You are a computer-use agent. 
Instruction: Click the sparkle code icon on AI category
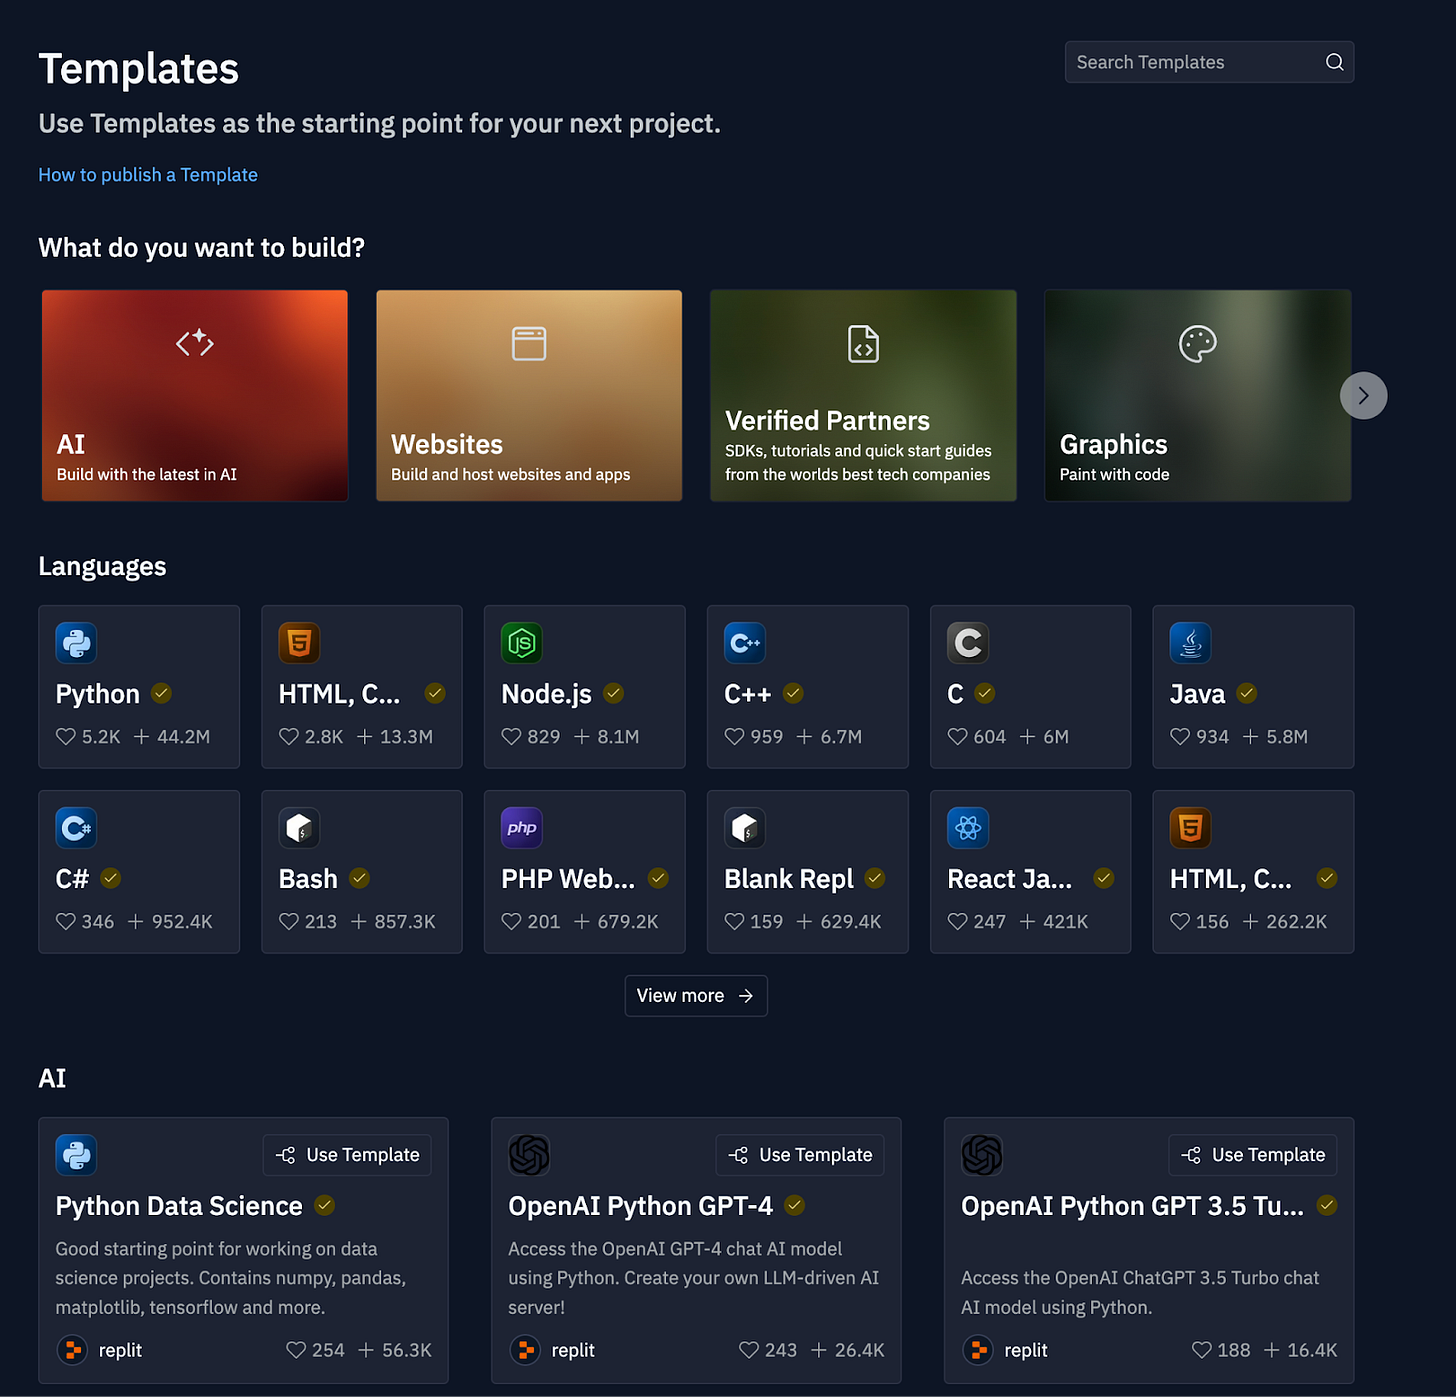pyautogui.click(x=195, y=343)
